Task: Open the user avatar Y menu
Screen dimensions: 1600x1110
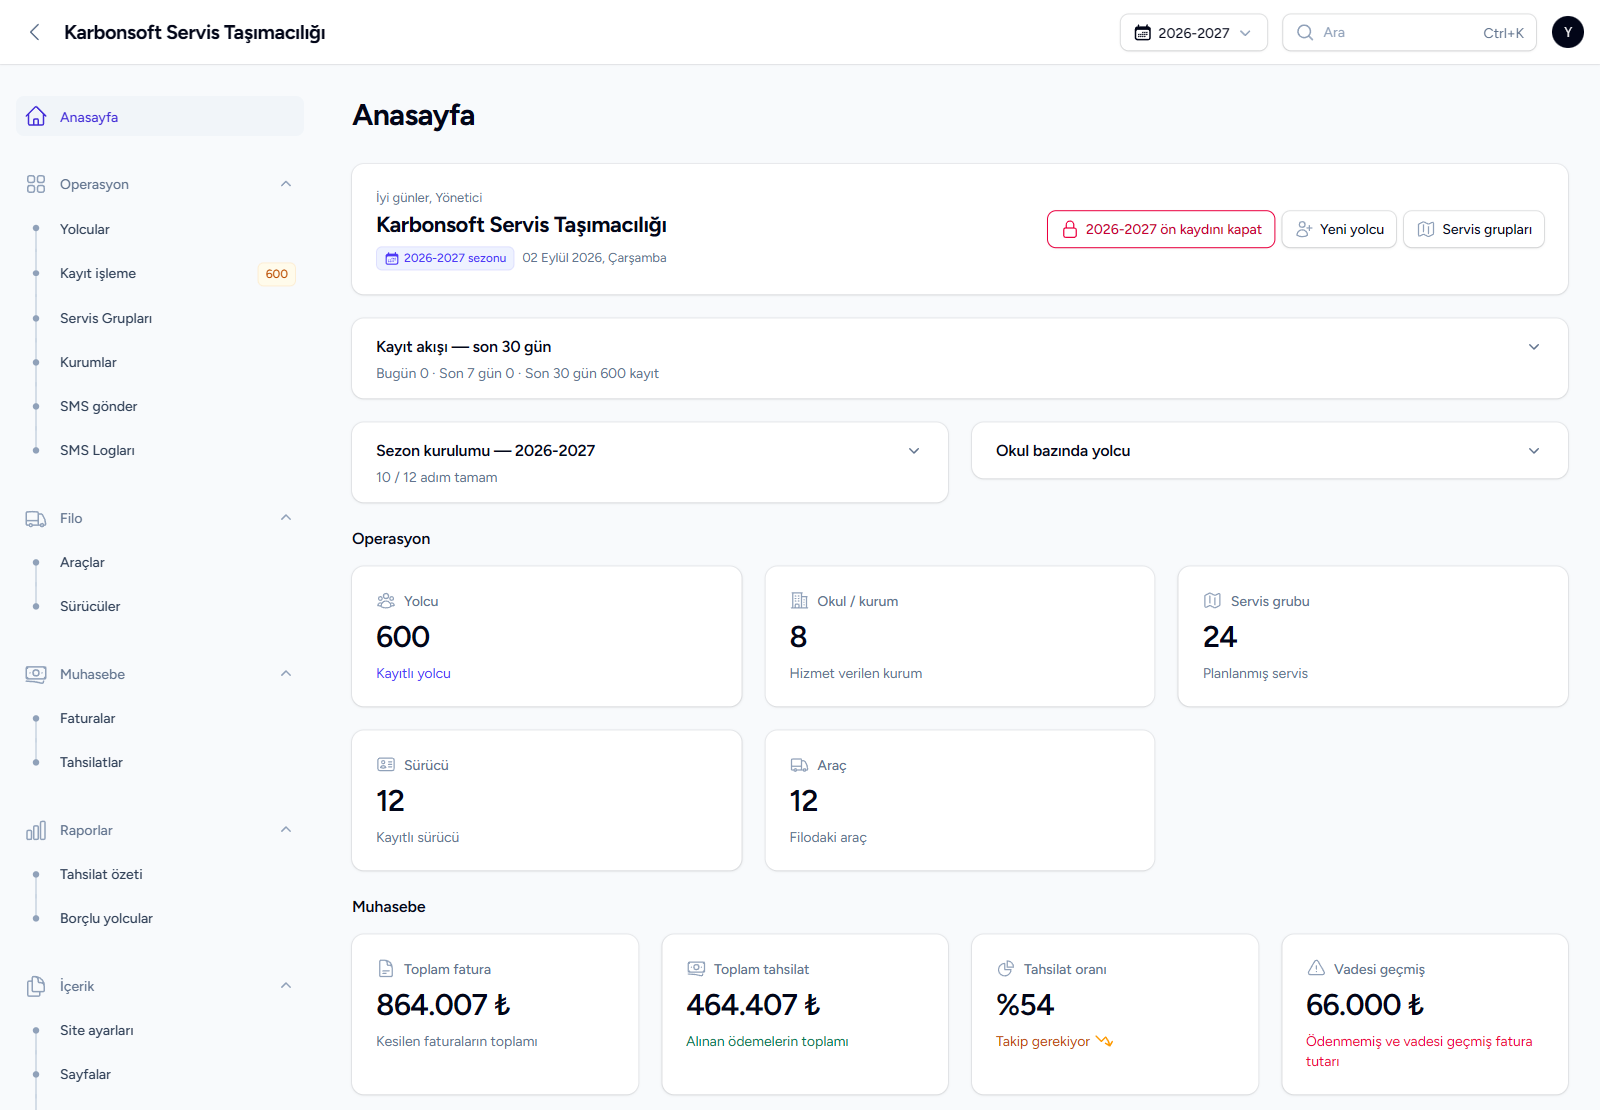Action: tap(1568, 32)
